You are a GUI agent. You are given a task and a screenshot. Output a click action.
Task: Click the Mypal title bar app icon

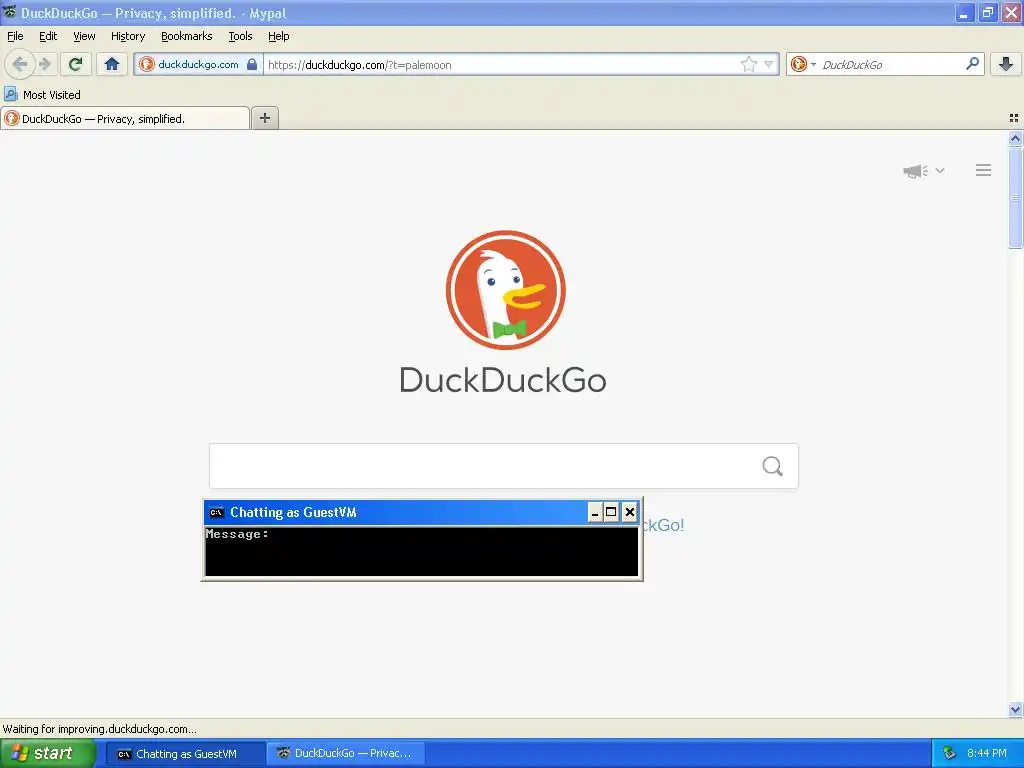point(10,12)
